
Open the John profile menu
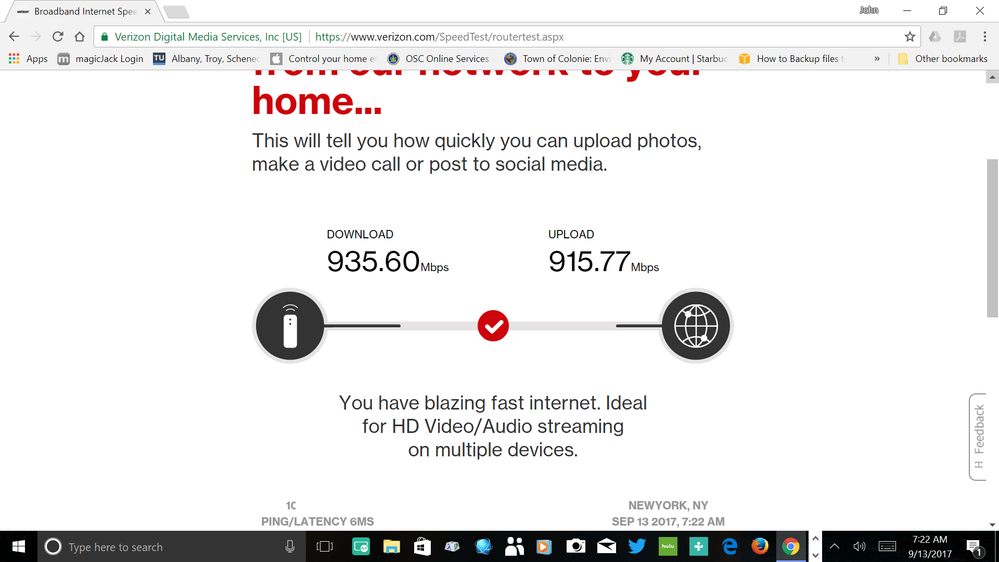pos(868,10)
